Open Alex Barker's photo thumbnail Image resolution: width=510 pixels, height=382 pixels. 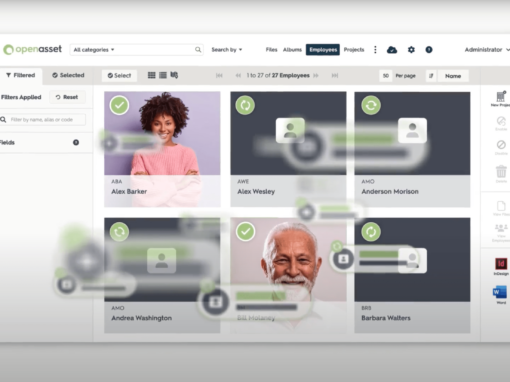click(x=162, y=133)
